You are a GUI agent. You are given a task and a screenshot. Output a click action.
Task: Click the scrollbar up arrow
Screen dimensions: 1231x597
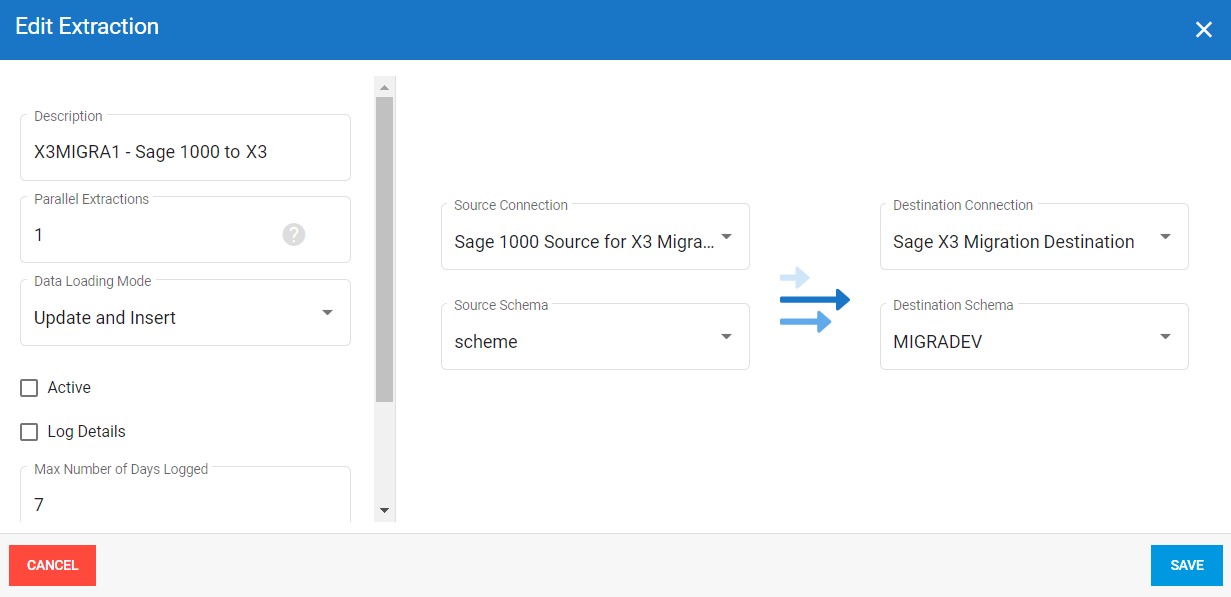point(384,88)
